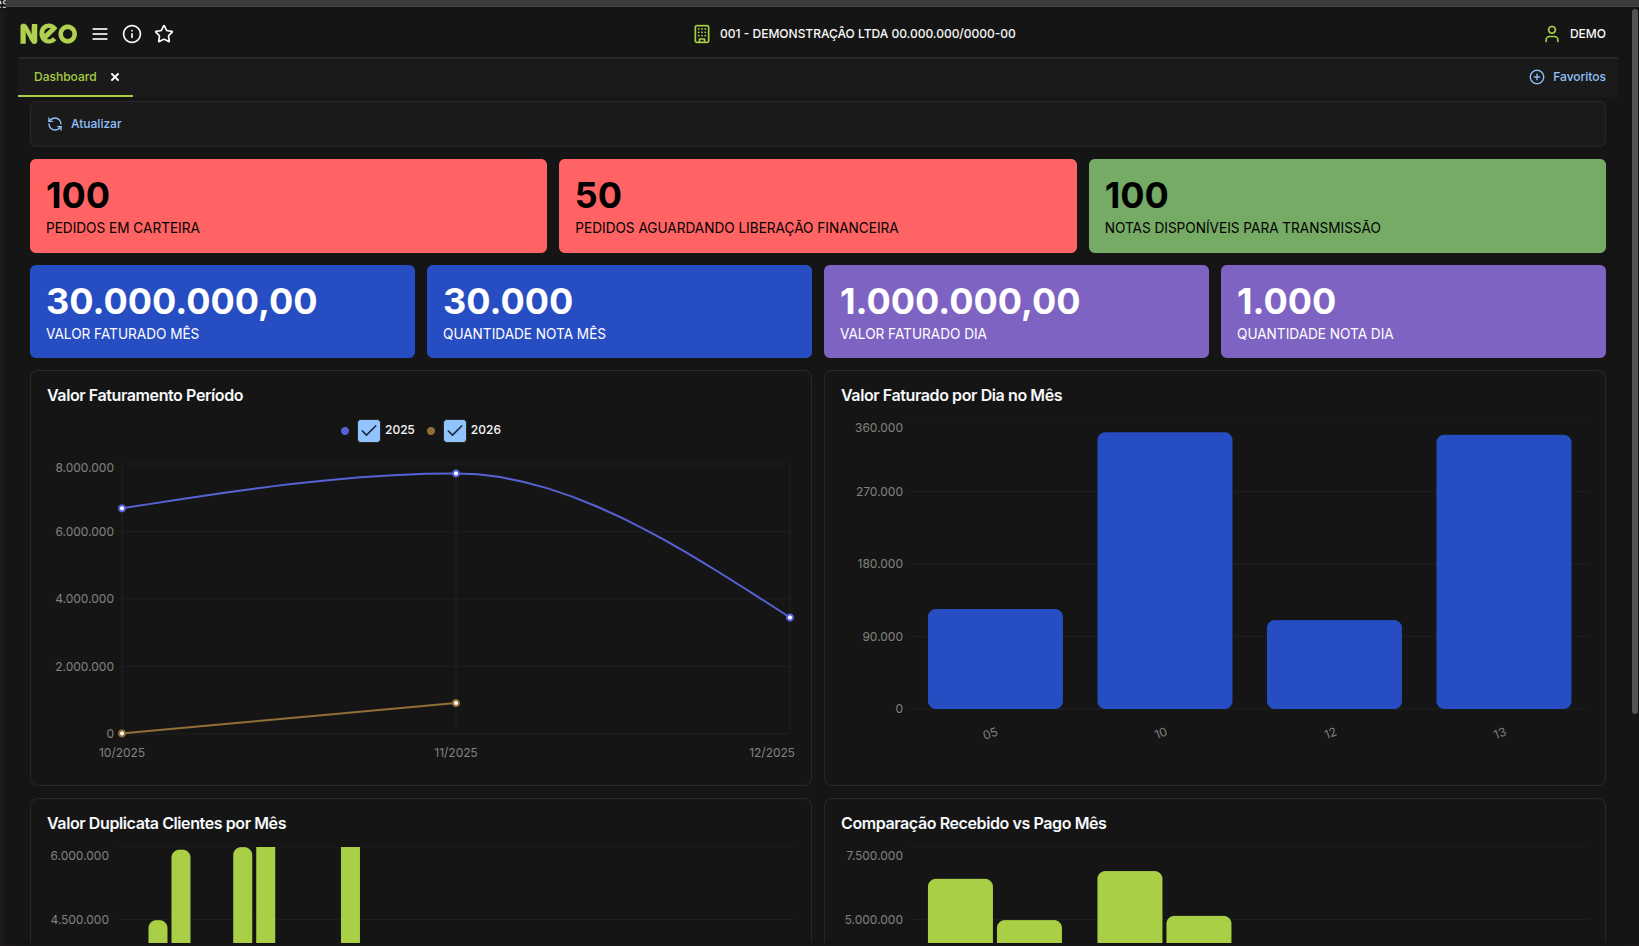Select the Notas Disponíveis para Transmissão card
Viewport: 1639px width, 946px height.
click(1346, 206)
